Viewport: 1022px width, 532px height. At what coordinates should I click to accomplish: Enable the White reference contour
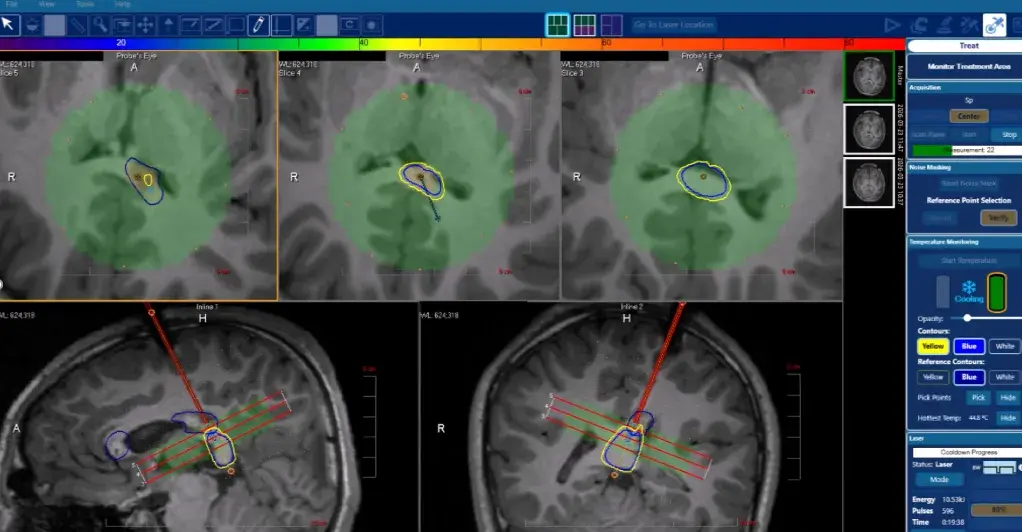tap(1004, 377)
